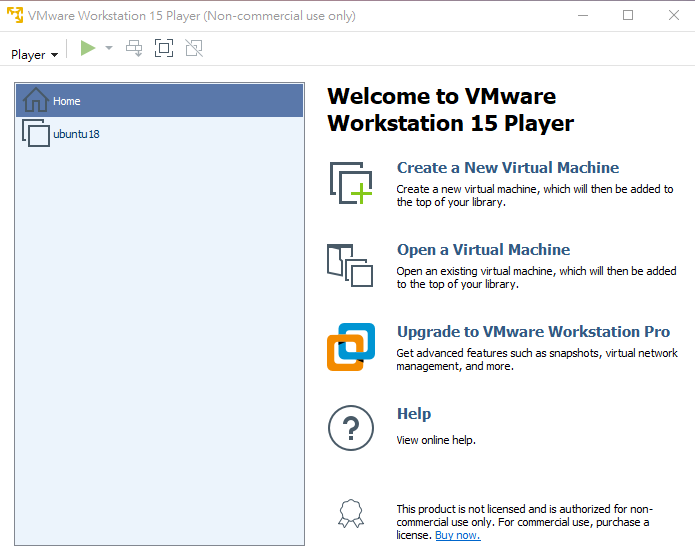Minimize the VMware Player window

pyautogui.click(x=583, y=16)
